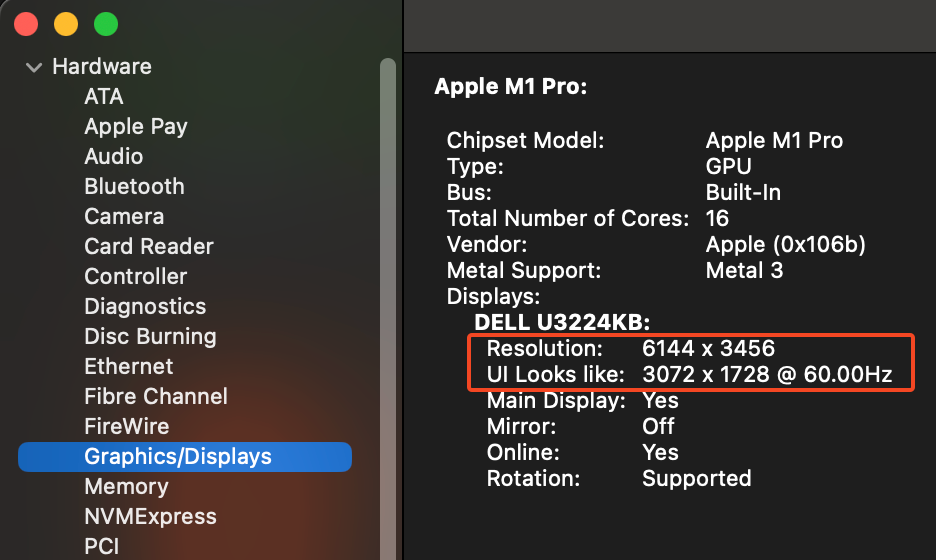936x560 pixels.
Task: Show Memory information
Action: pos(126,487)
